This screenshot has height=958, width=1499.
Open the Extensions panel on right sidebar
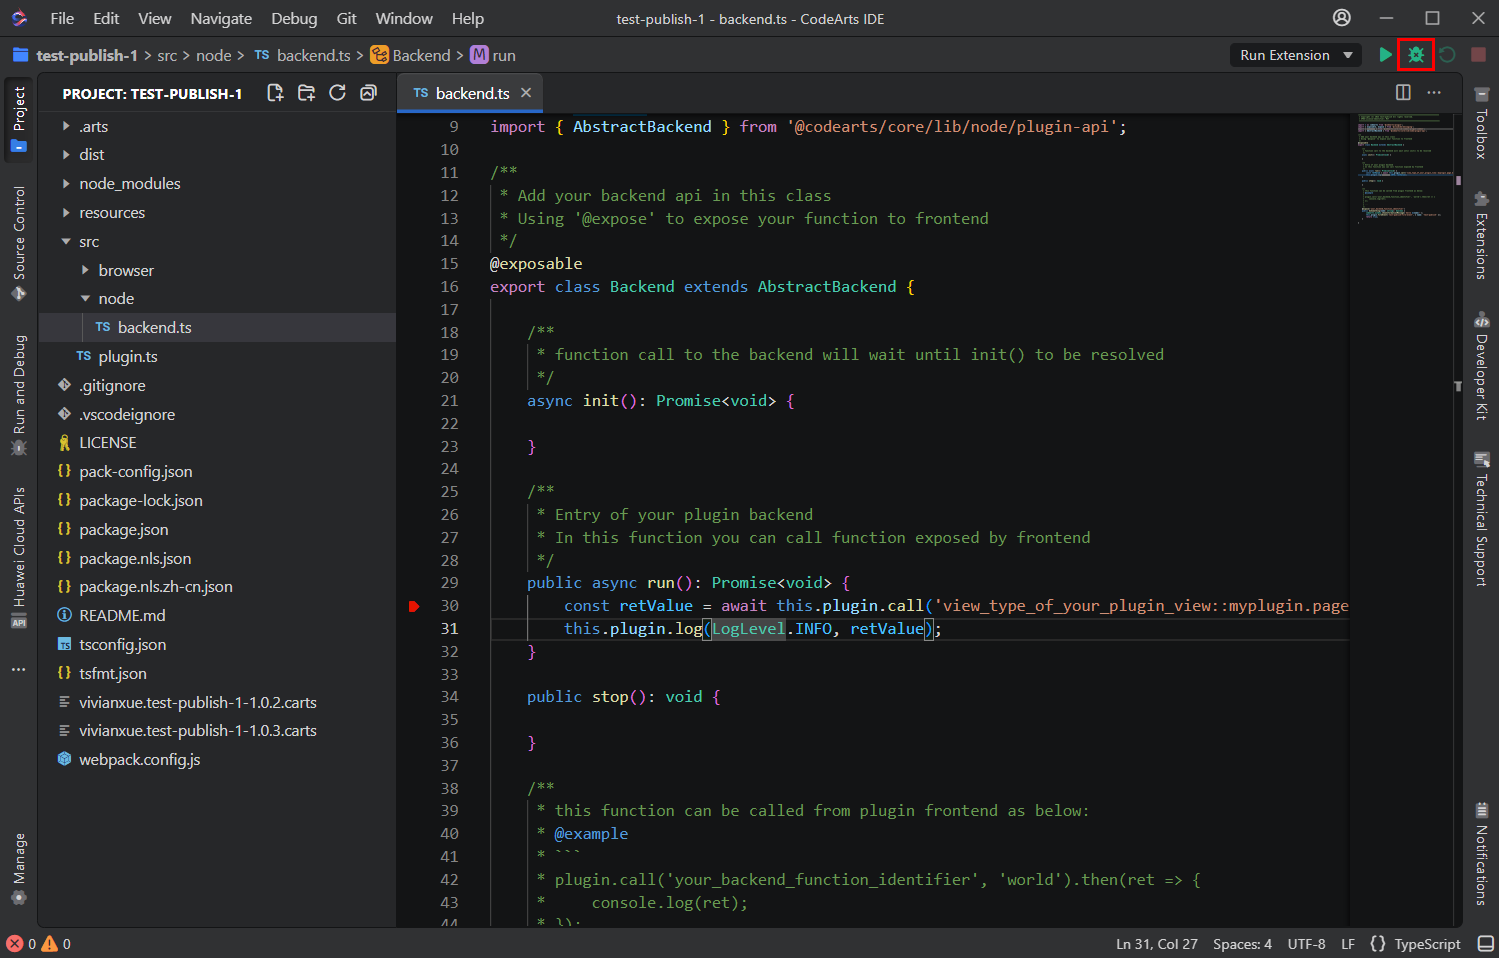(x=1481, y=235)
